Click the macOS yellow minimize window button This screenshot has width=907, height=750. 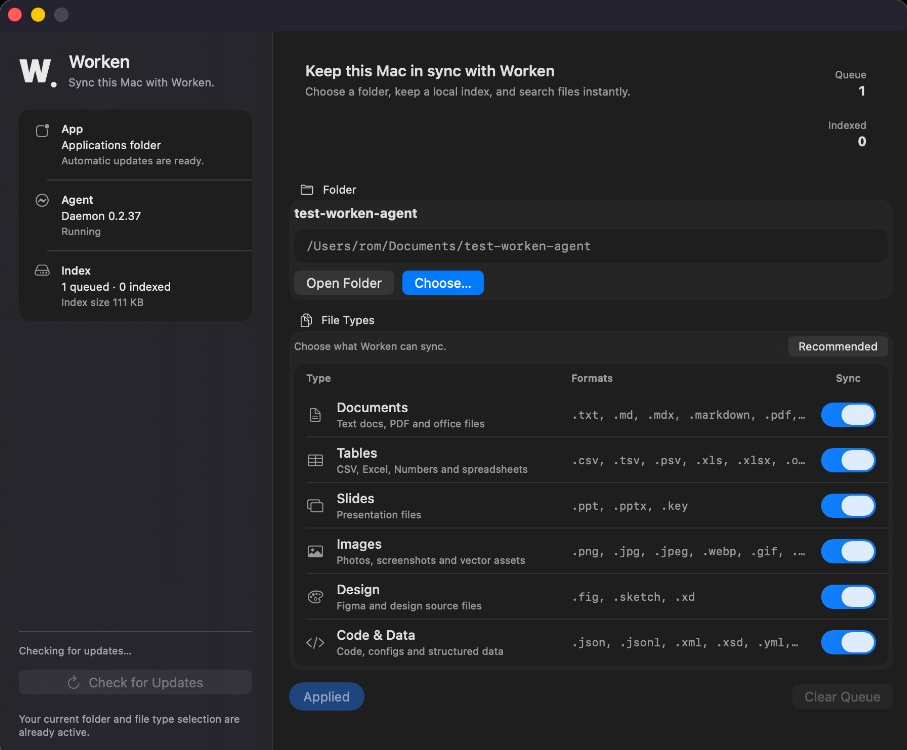pos(38,14)
